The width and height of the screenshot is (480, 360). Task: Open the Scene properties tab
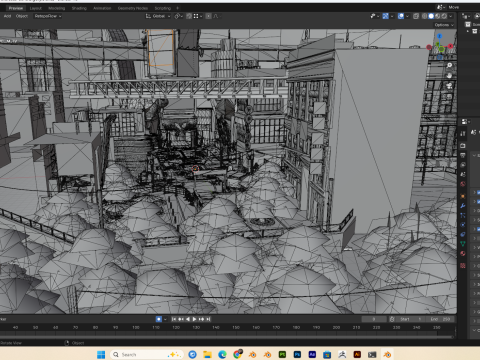(463, 174)
